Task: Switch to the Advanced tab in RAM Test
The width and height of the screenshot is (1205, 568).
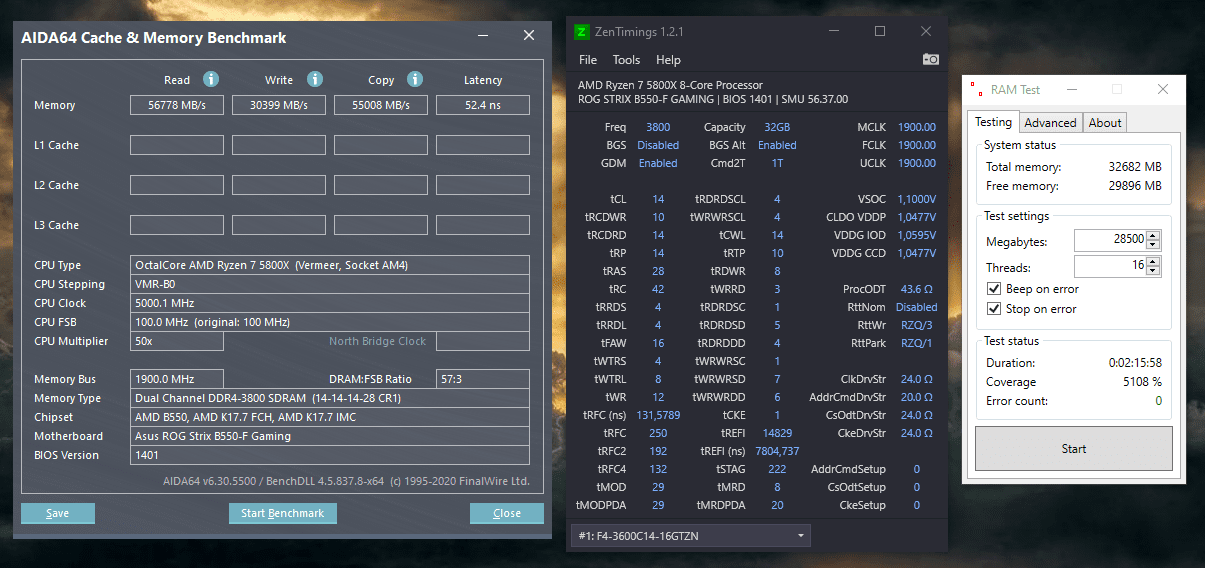Action: click(1050, 123)
